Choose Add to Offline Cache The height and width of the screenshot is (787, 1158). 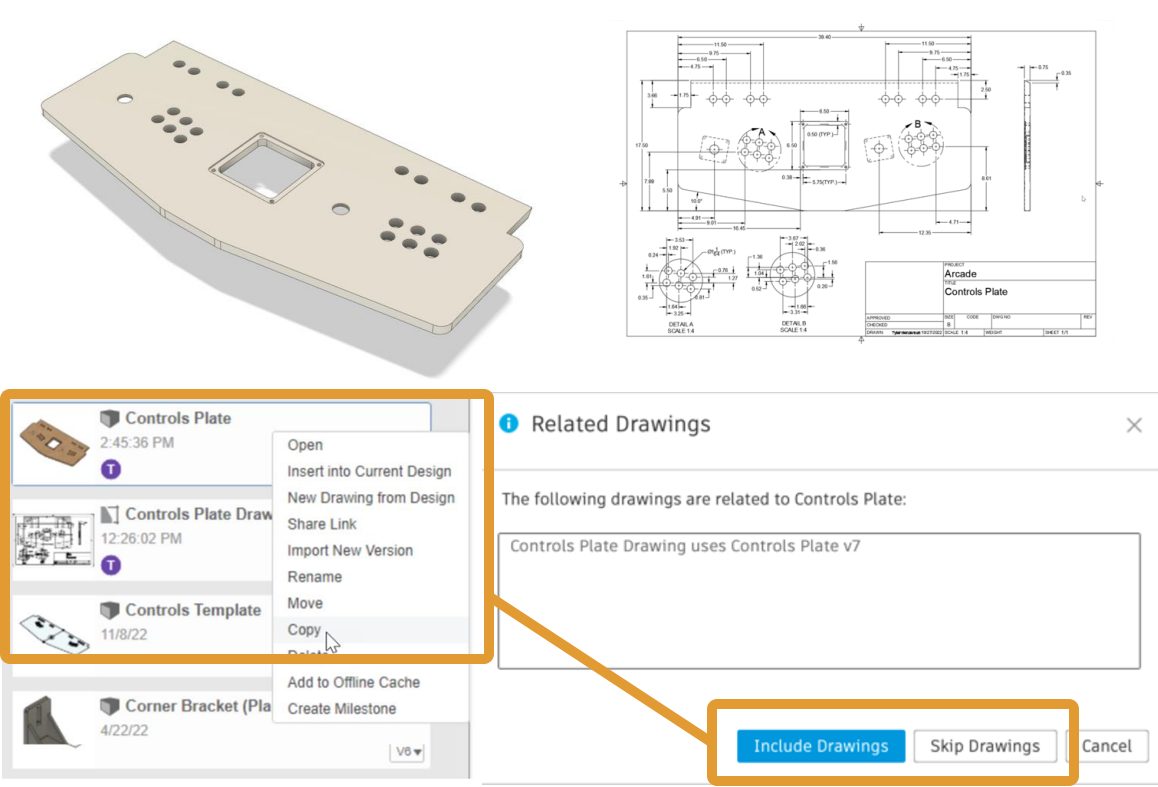click(354, 682)
